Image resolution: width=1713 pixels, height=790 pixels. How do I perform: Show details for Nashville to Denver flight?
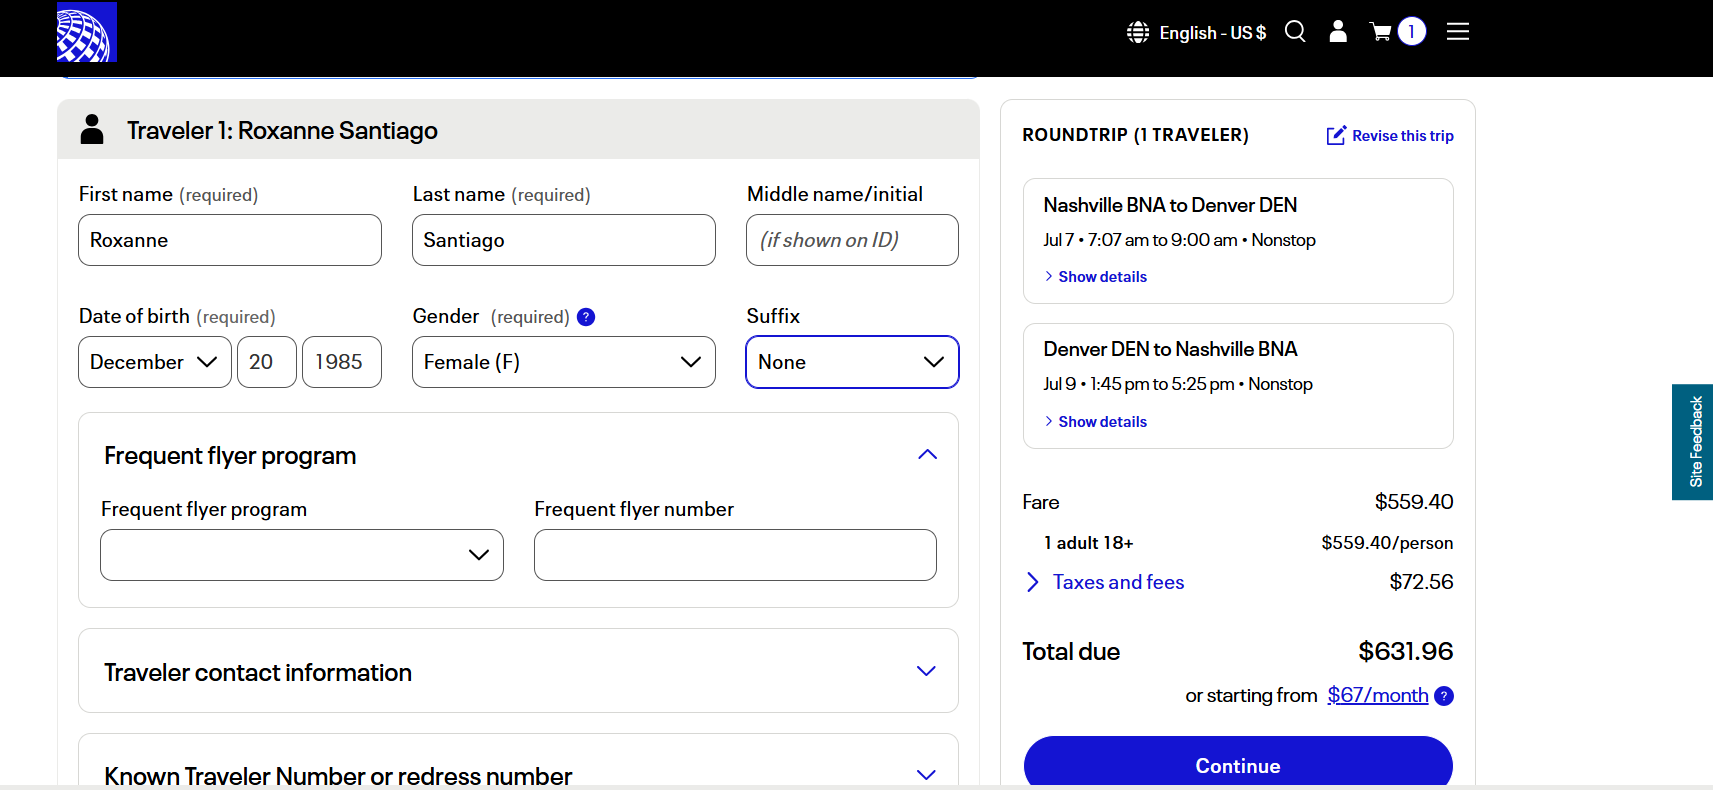tap(1101, 277)
